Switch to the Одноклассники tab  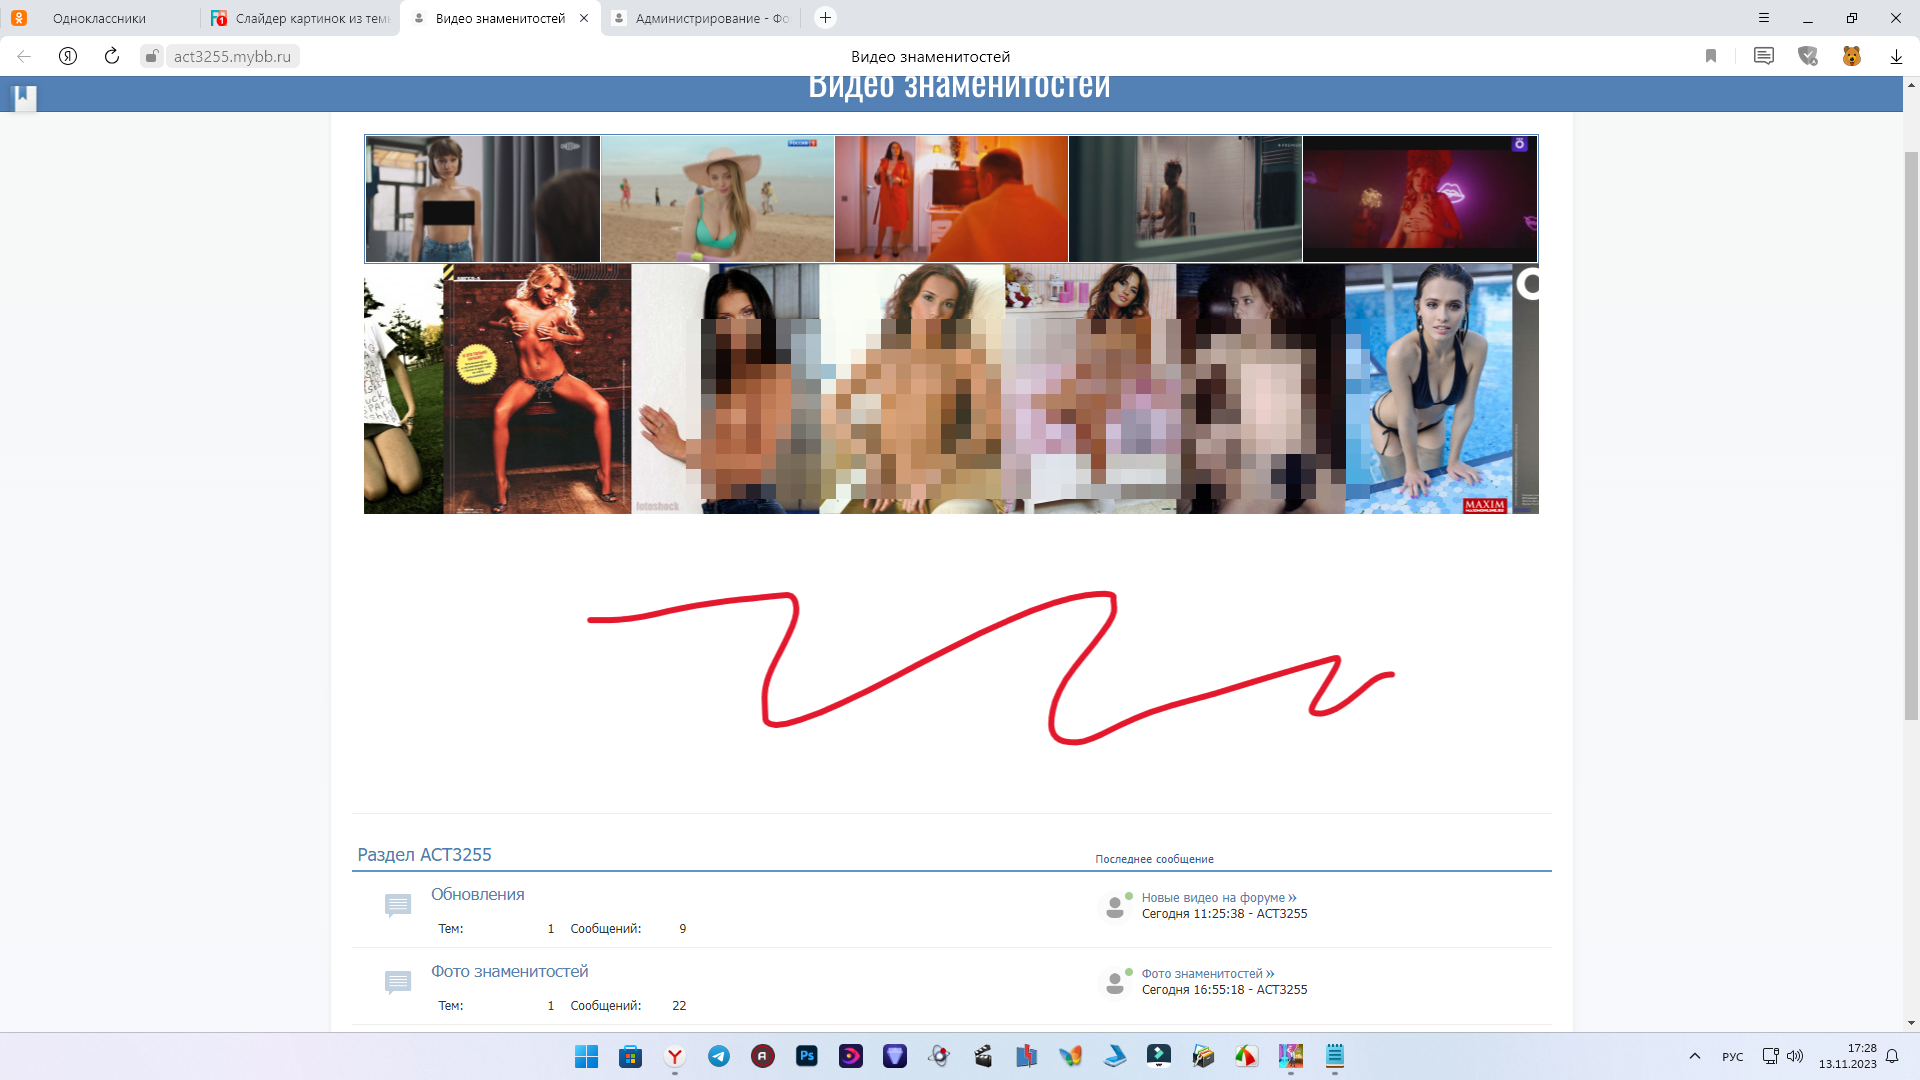(99, 18)
